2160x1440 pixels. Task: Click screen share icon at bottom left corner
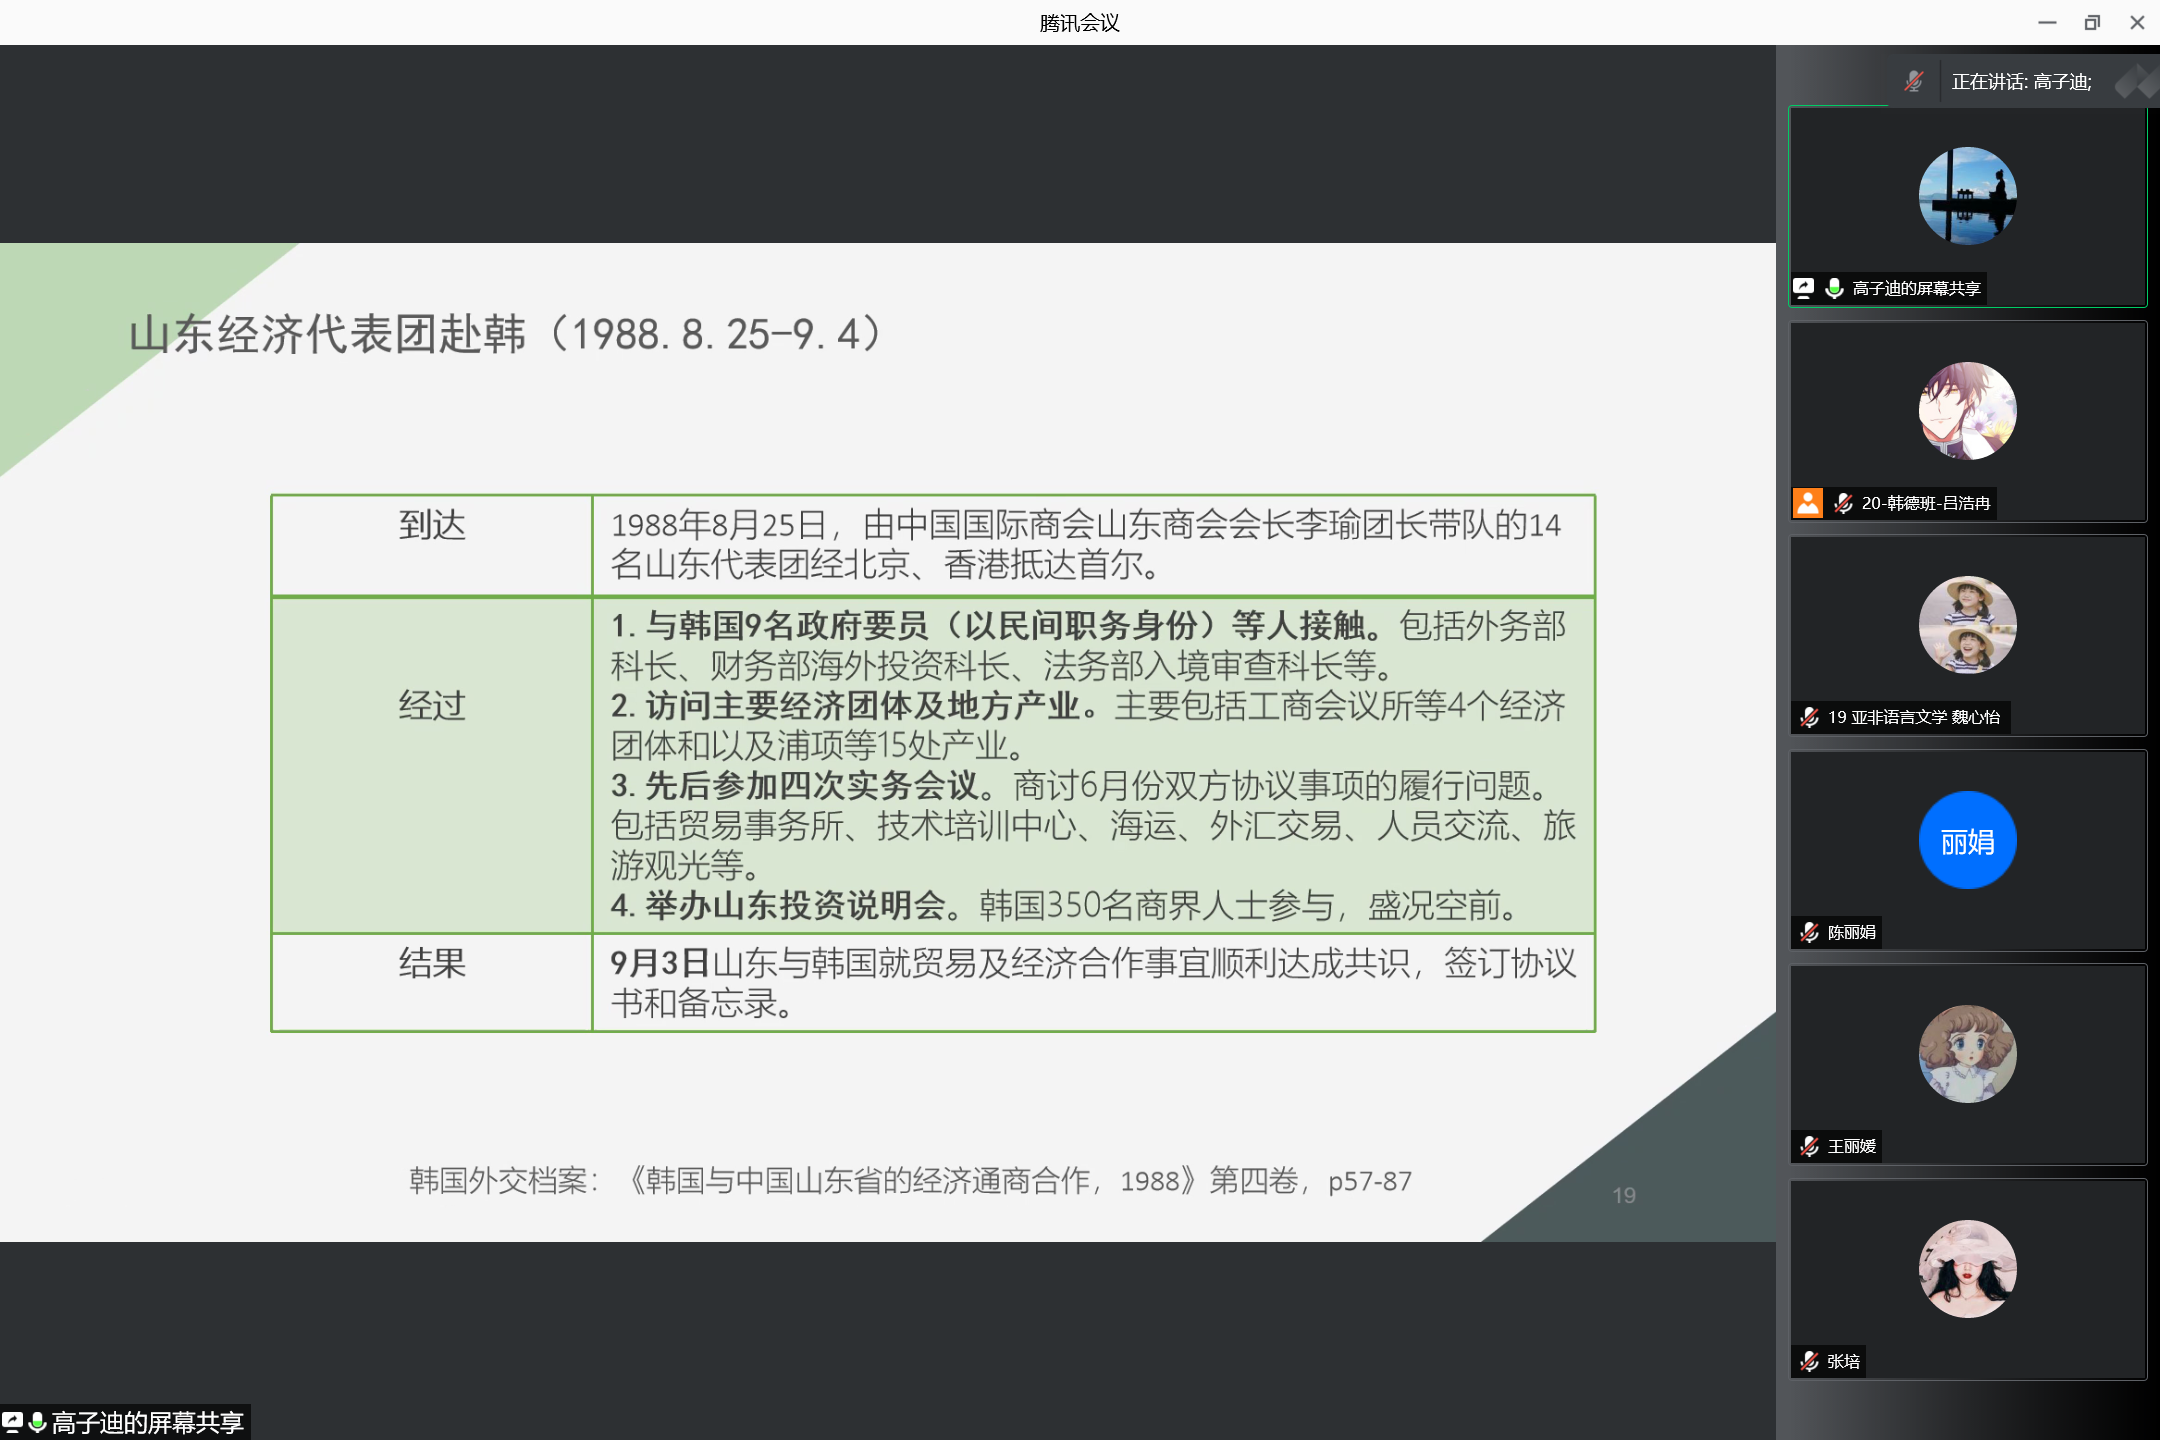click(12, 1421)
